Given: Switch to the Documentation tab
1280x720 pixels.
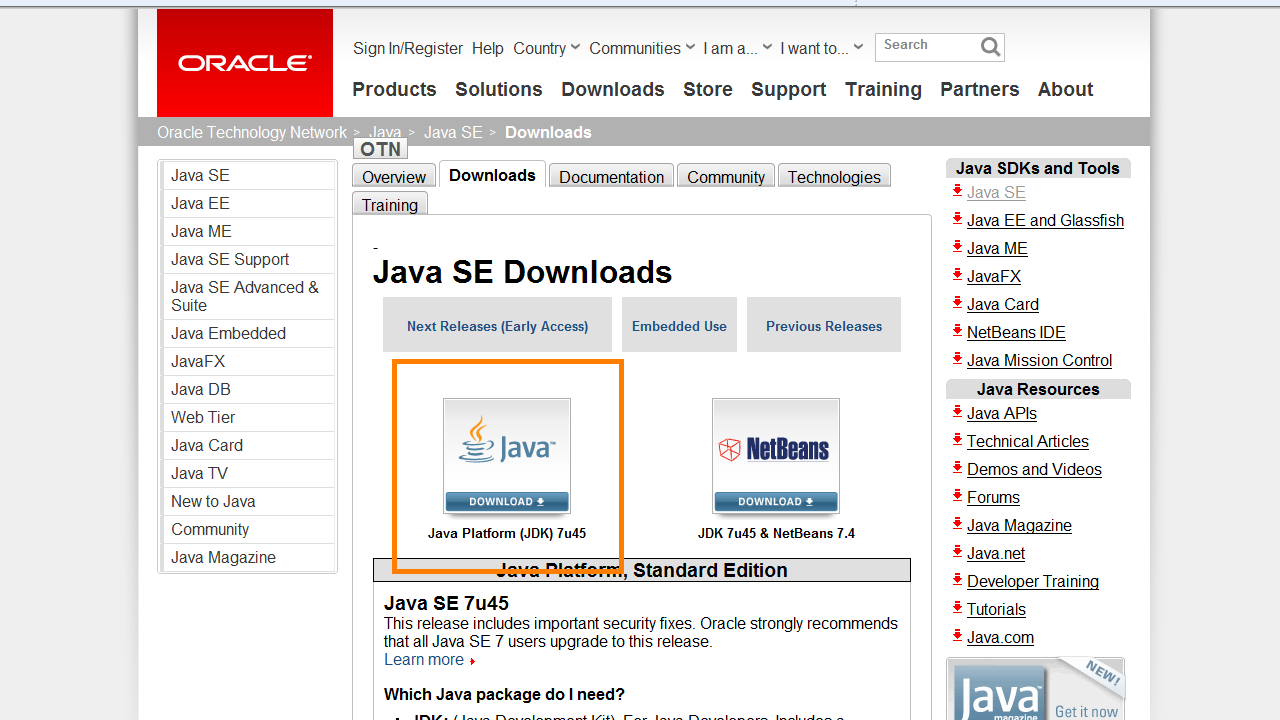Looking at the screenshot, I should [x=612, y=176].
